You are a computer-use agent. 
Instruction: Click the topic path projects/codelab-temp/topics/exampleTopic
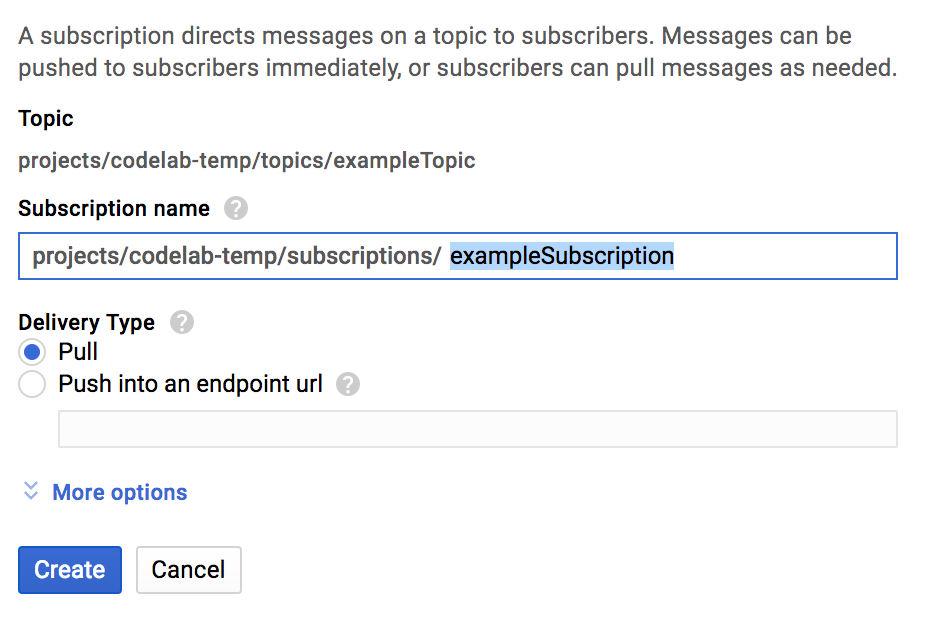coord(246,161)
